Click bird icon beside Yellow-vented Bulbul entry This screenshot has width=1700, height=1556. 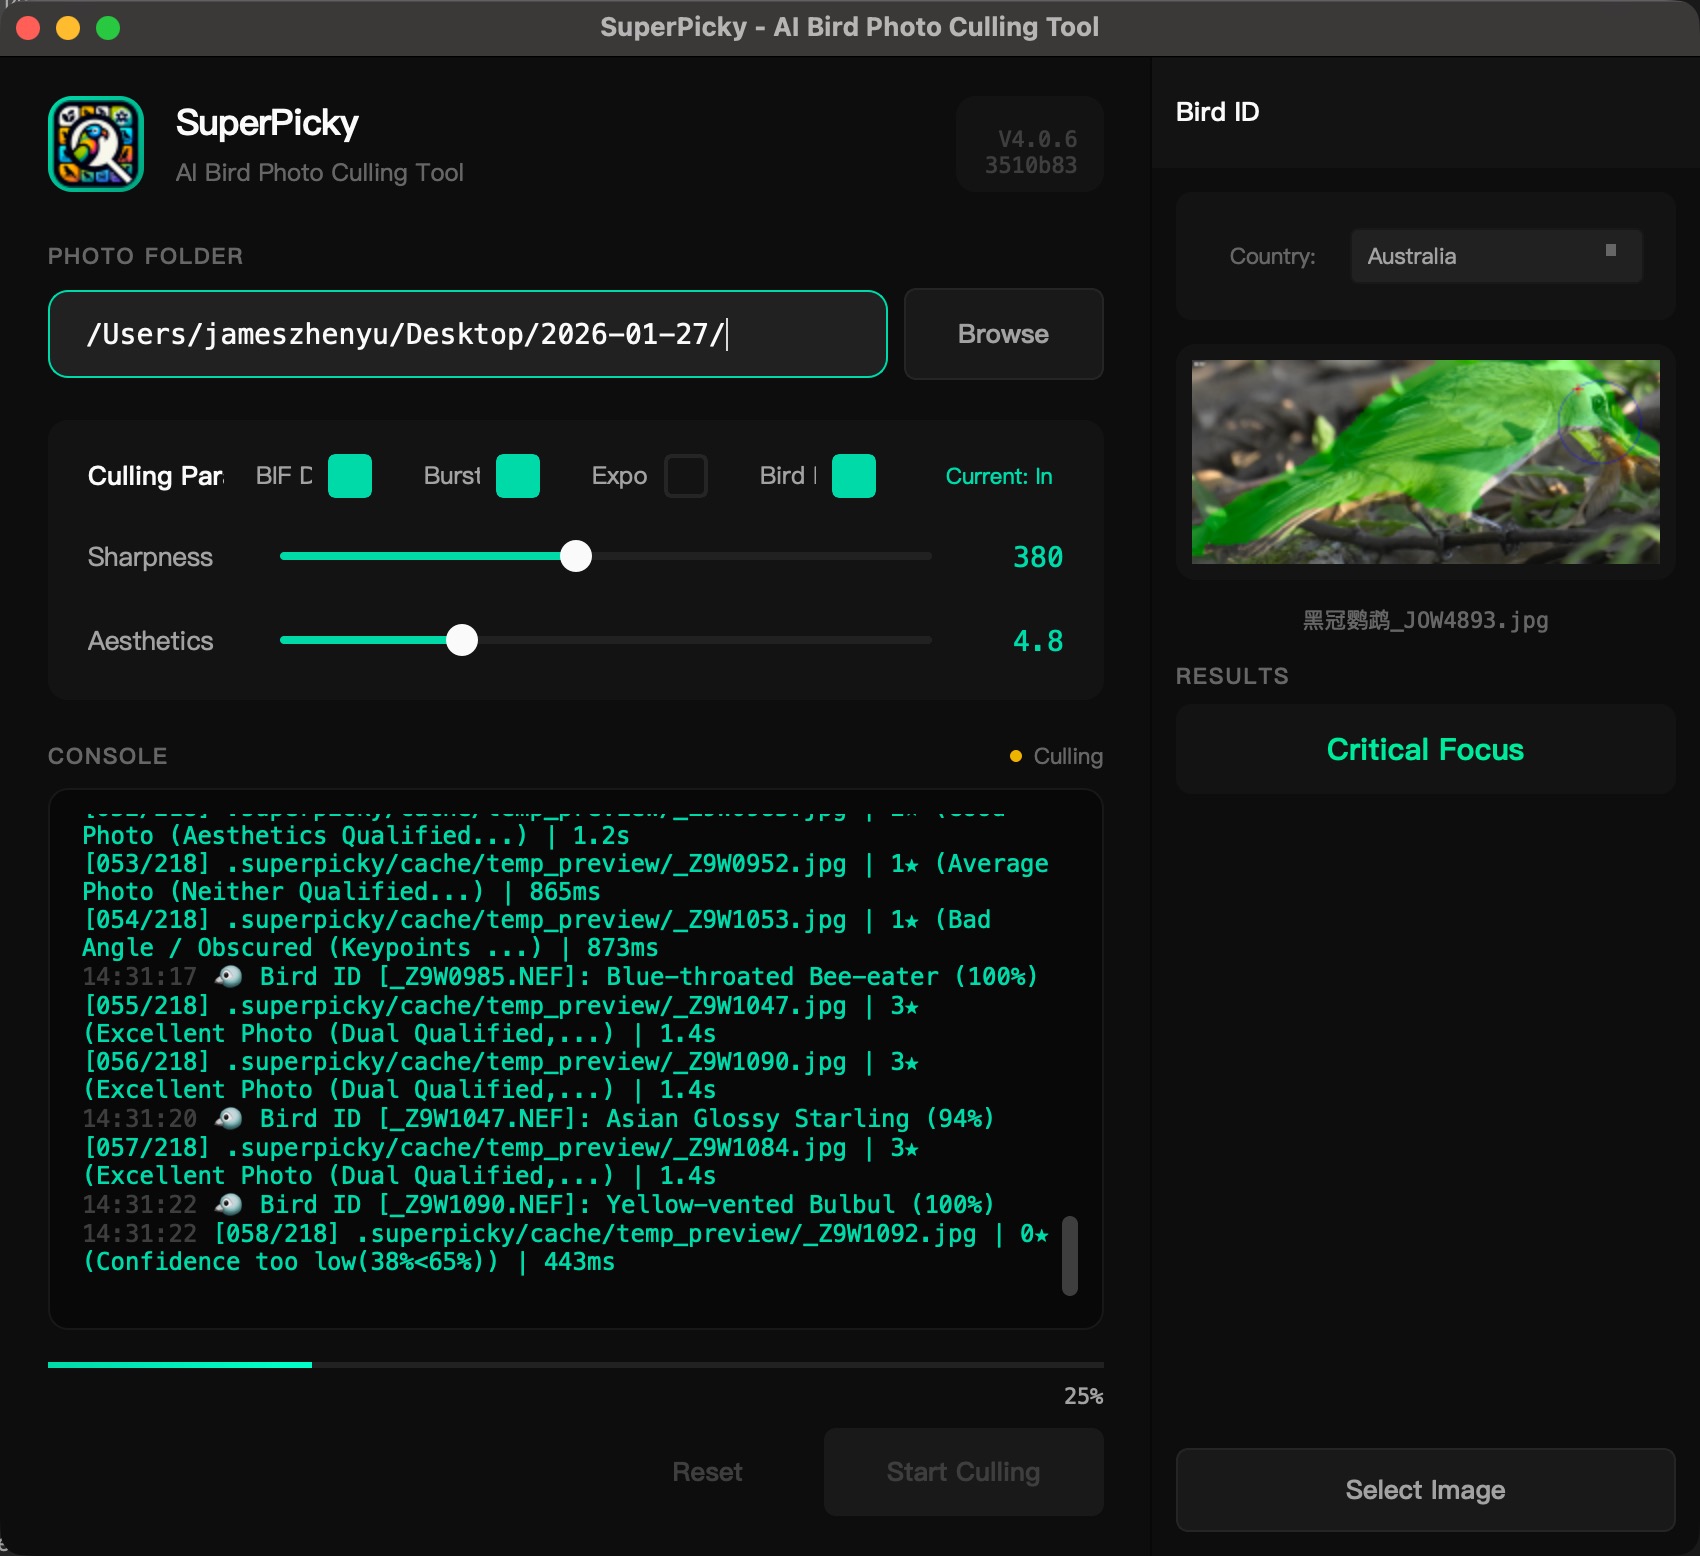(x=229, y=1204)
